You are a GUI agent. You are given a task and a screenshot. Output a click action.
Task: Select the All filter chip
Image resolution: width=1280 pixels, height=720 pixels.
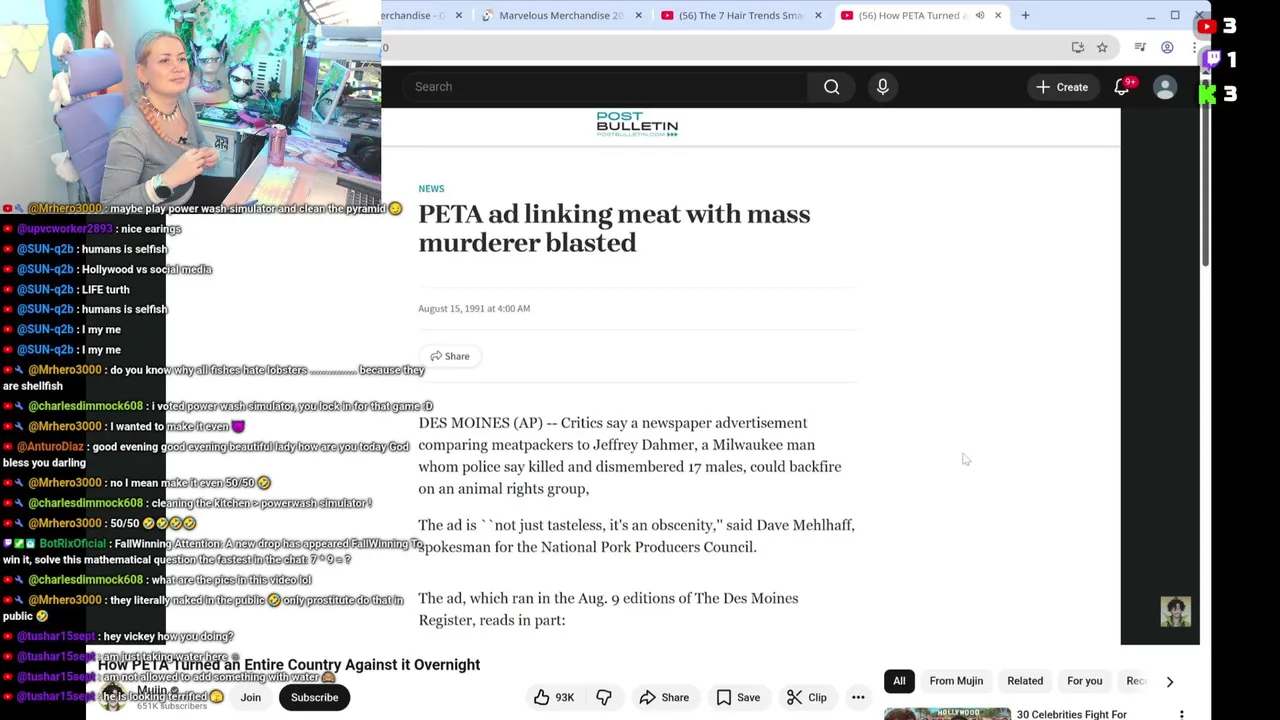coord(899,681)
